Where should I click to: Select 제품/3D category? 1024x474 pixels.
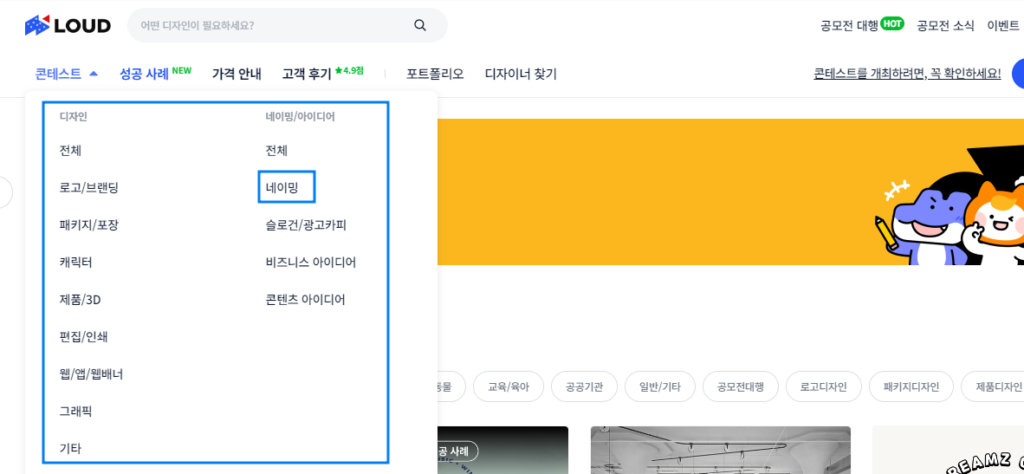[x=80, y=300]
